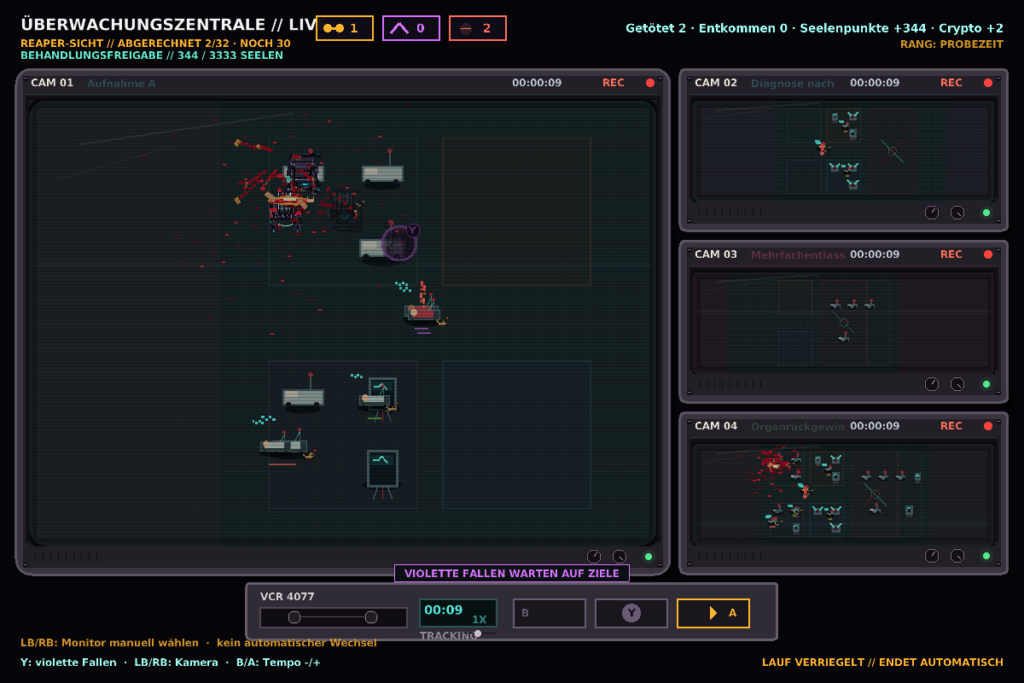This screenshot has width=1024, height=683.
Task: Click the 'Crypto +2' text
Action: tap(971, 28)
